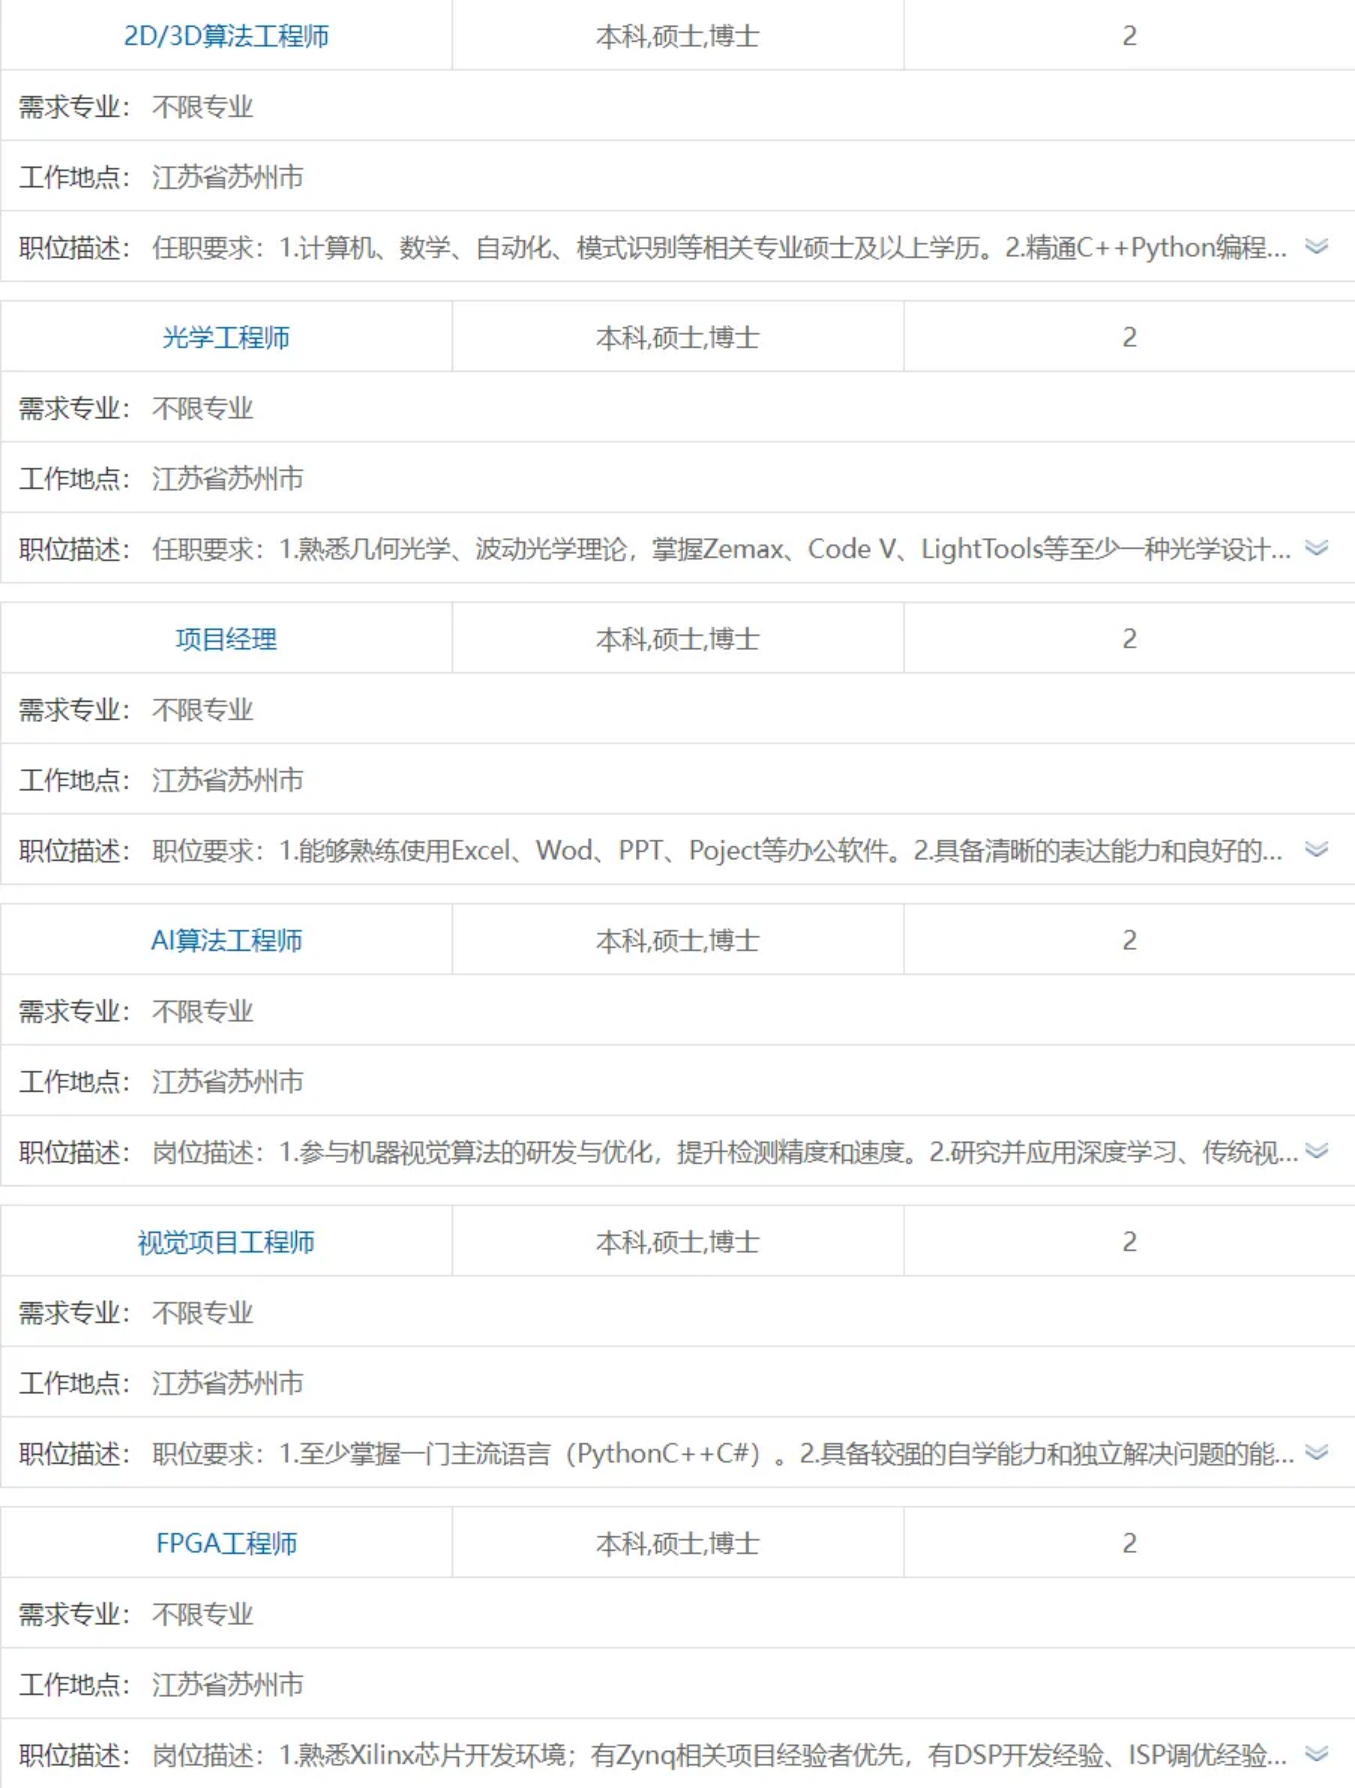1355x1788 pixels.
Task: Expand the 项目经理 description with the chevron
Action: click(x=1316, y=850)
